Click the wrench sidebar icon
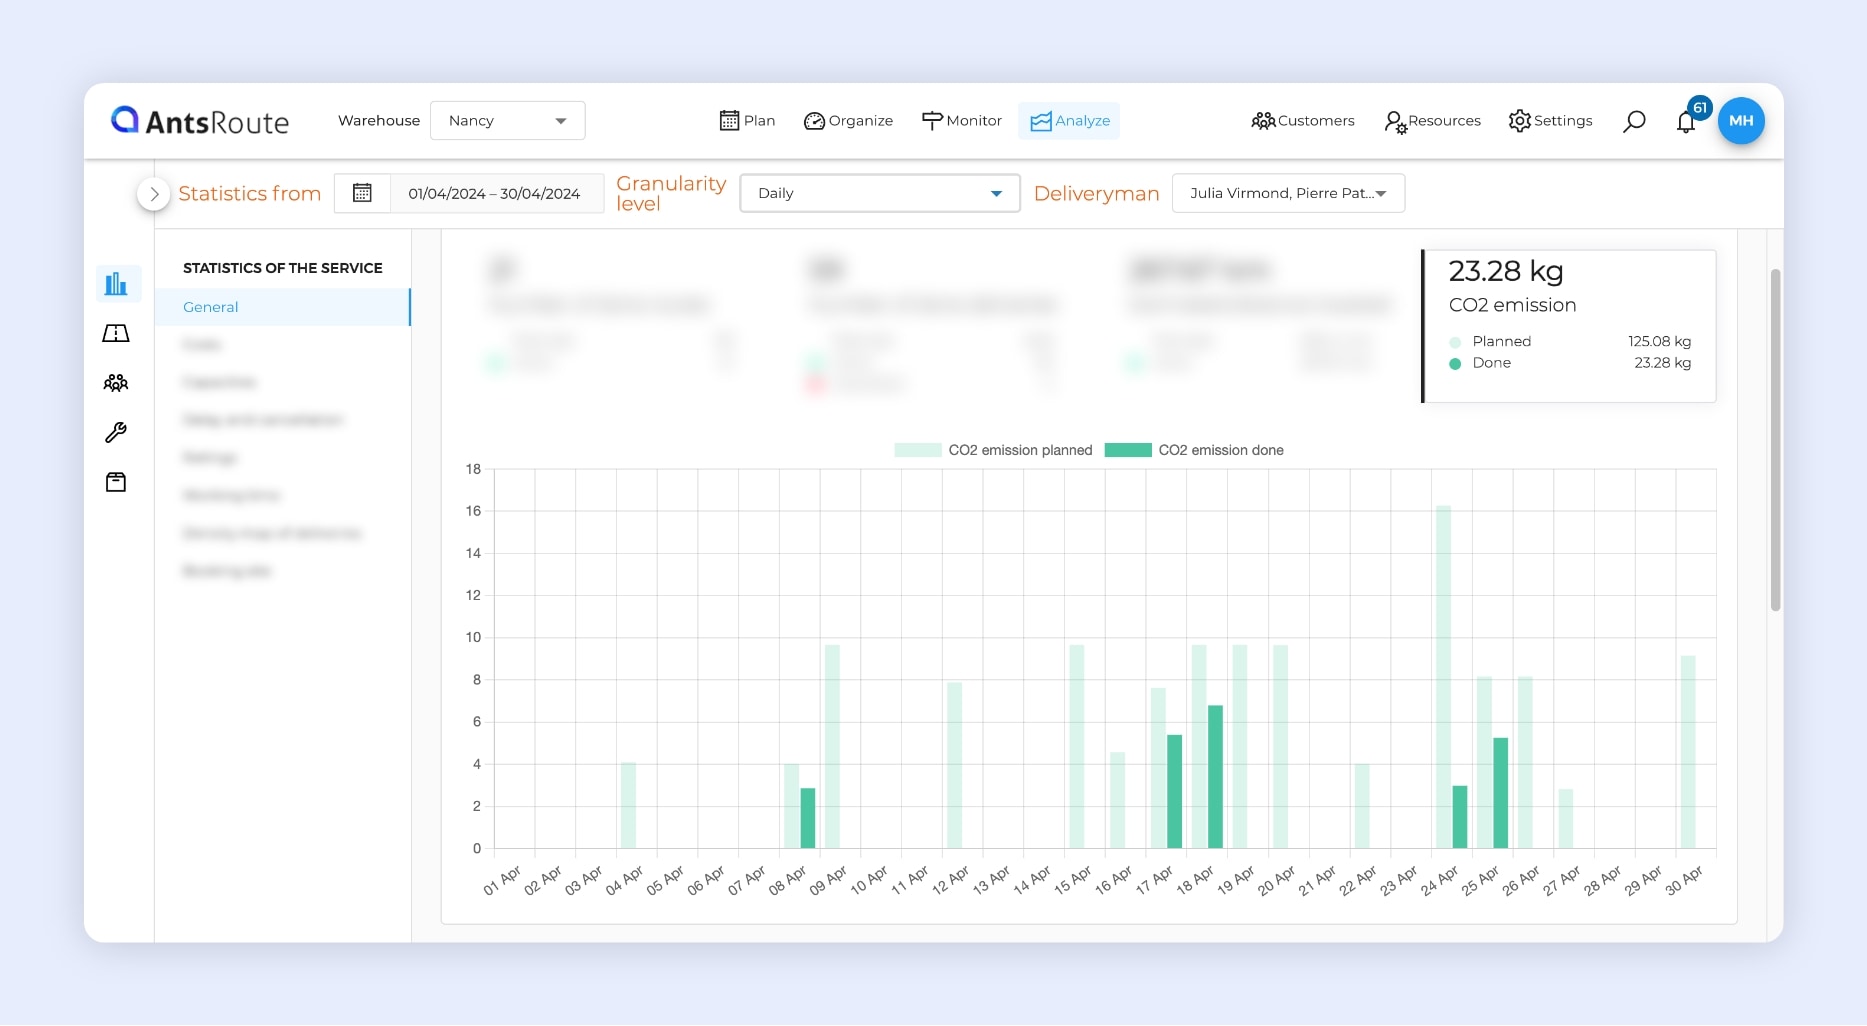This screenshot has height=1026, width=1867. (x=116, y=432)
